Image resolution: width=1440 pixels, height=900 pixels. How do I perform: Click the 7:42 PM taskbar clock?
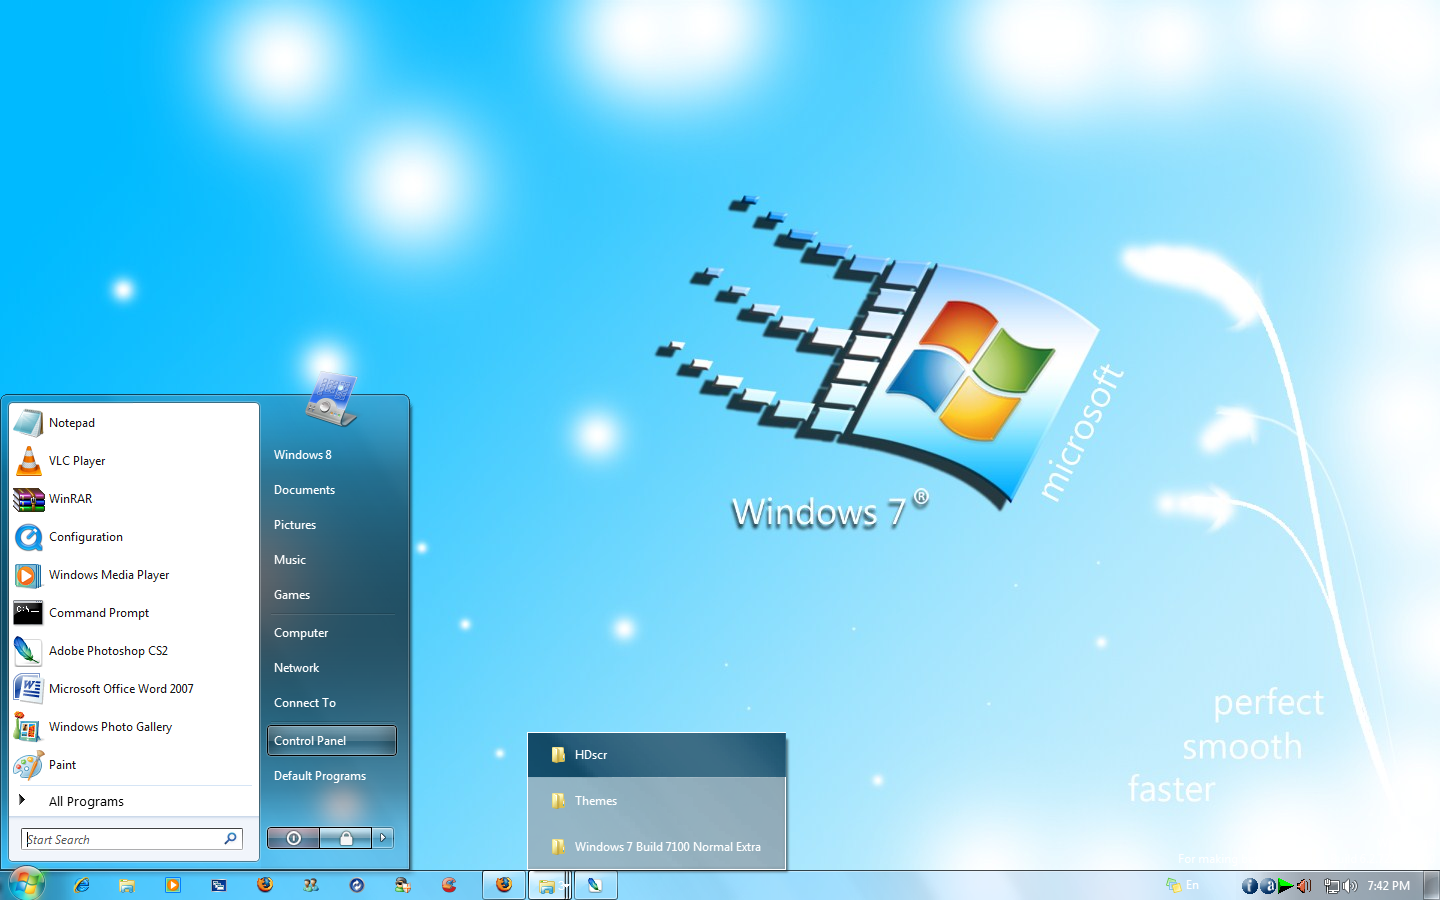click(1389, 886)
